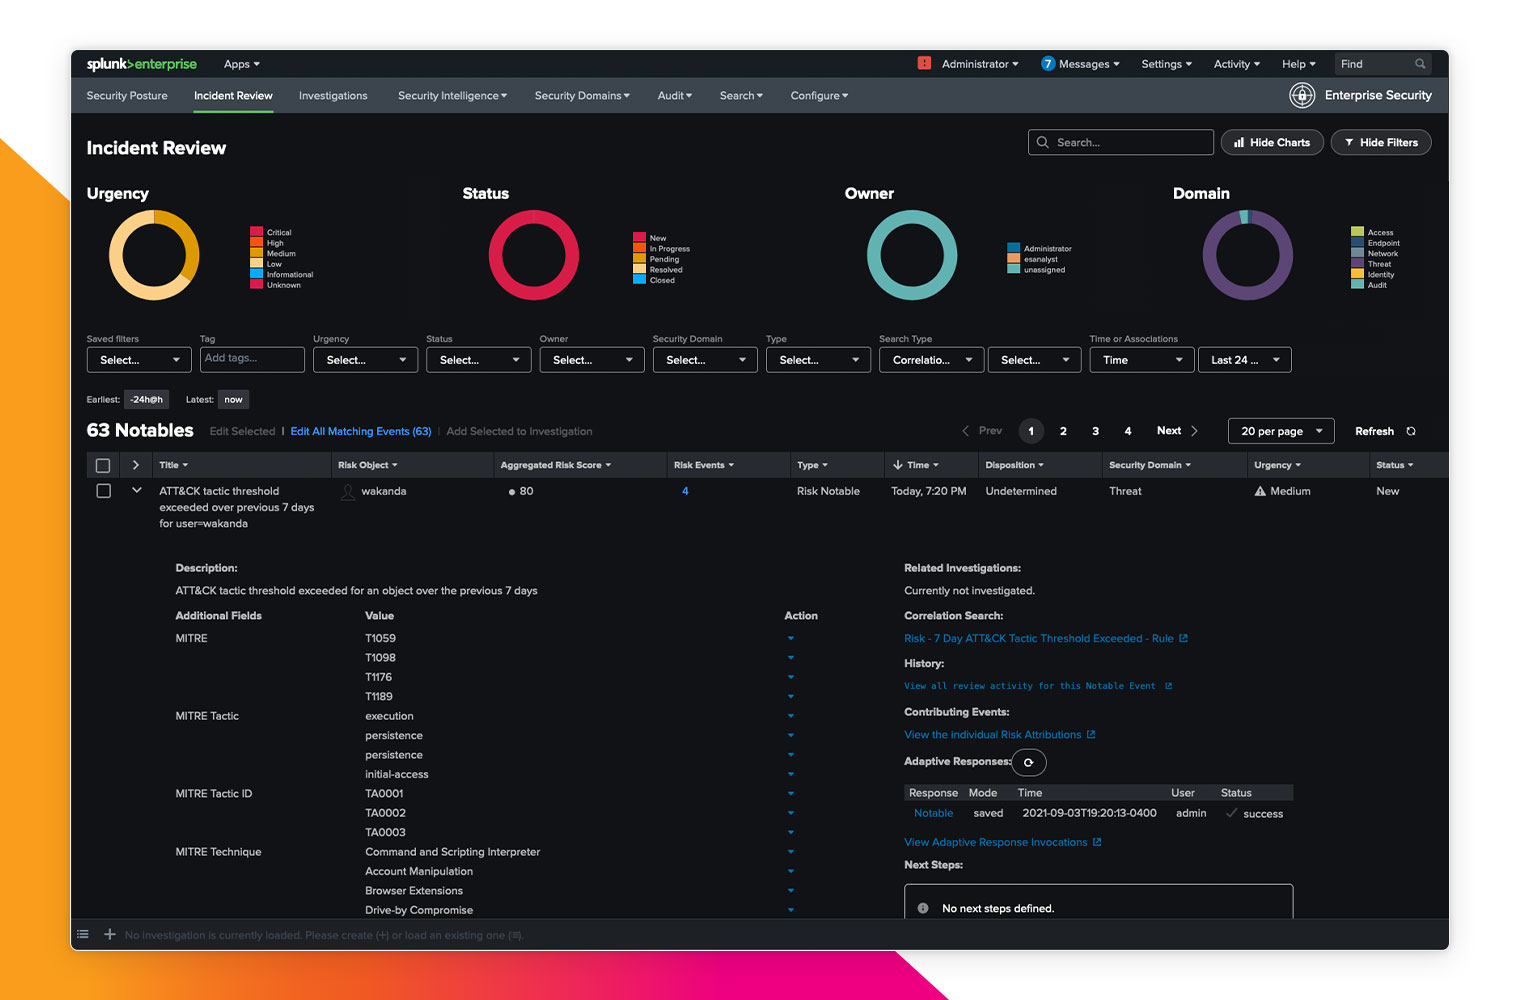Click the Prev page arrow icon

pos(965,431)
